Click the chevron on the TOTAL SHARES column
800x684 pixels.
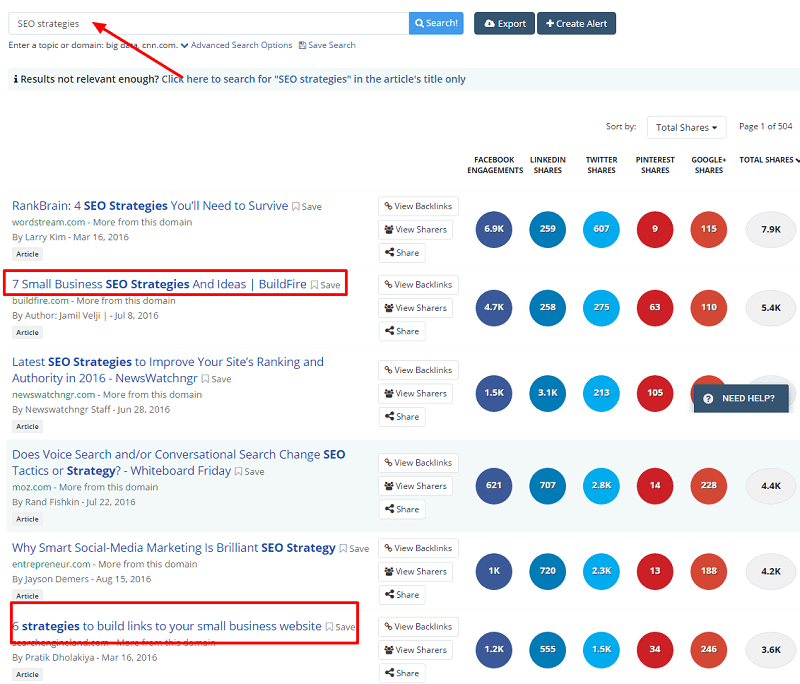point(795,159)
